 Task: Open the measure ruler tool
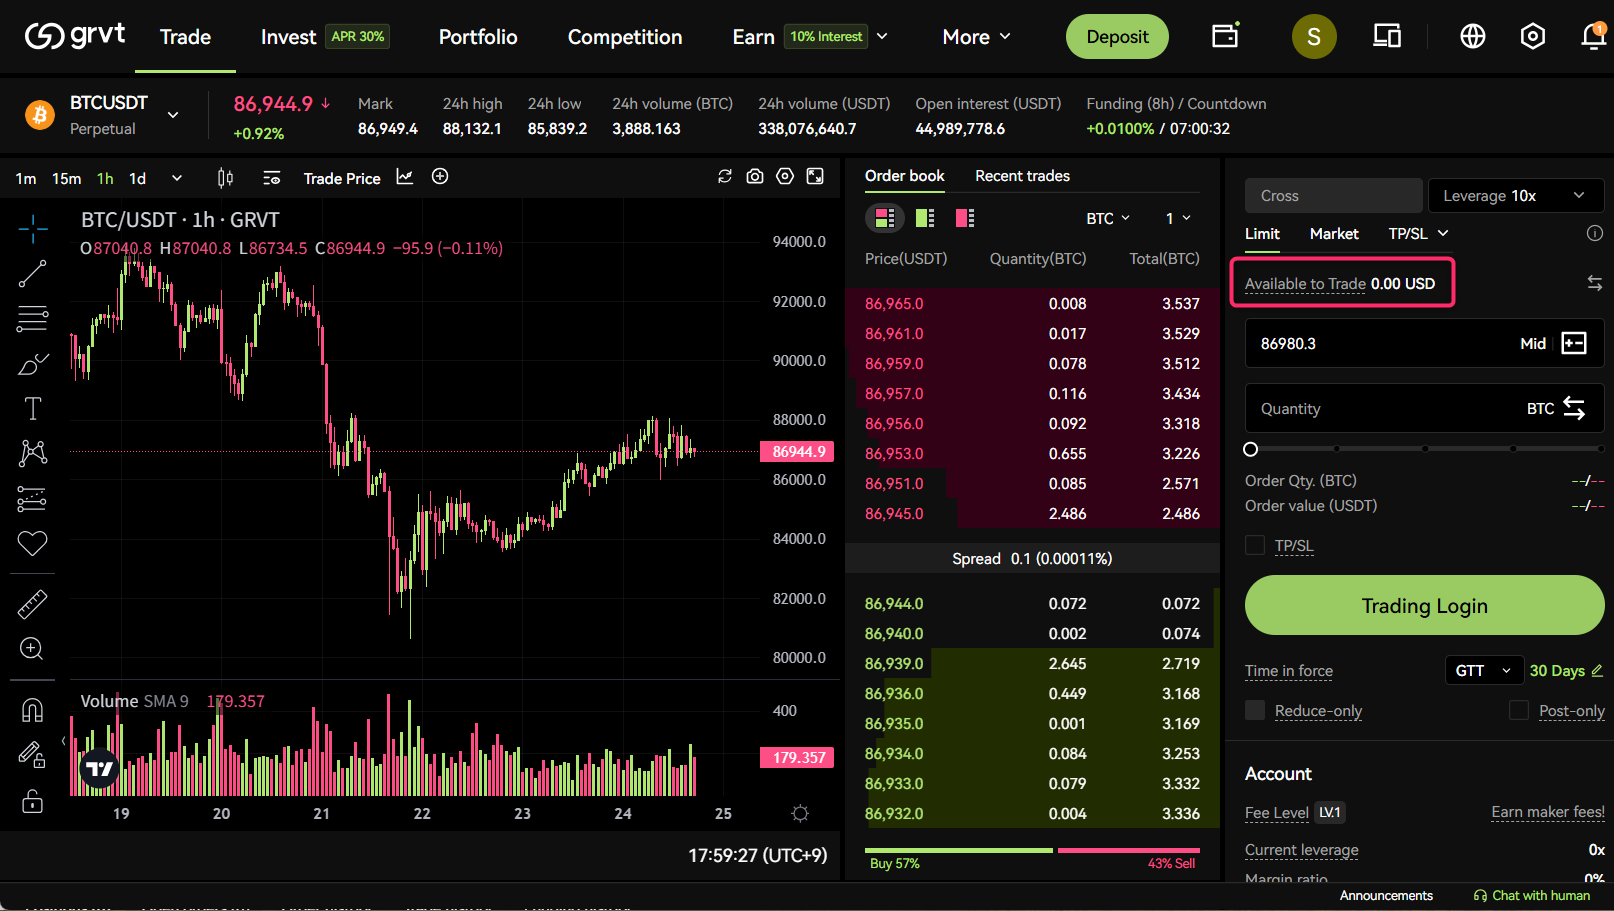click(x=32, y=604)
